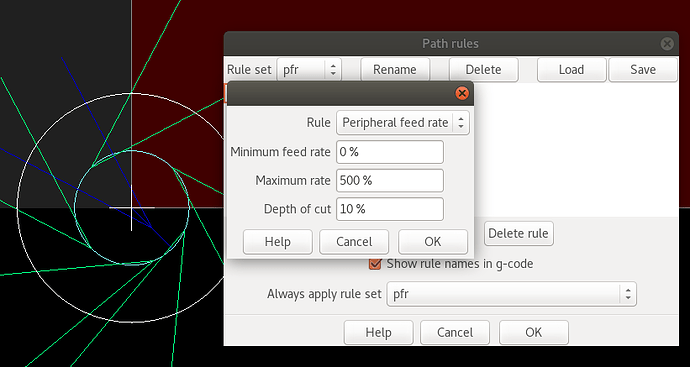Open the Always apply rule set dropdown
The image size is (690, 367).
click(x=511, y=294)
